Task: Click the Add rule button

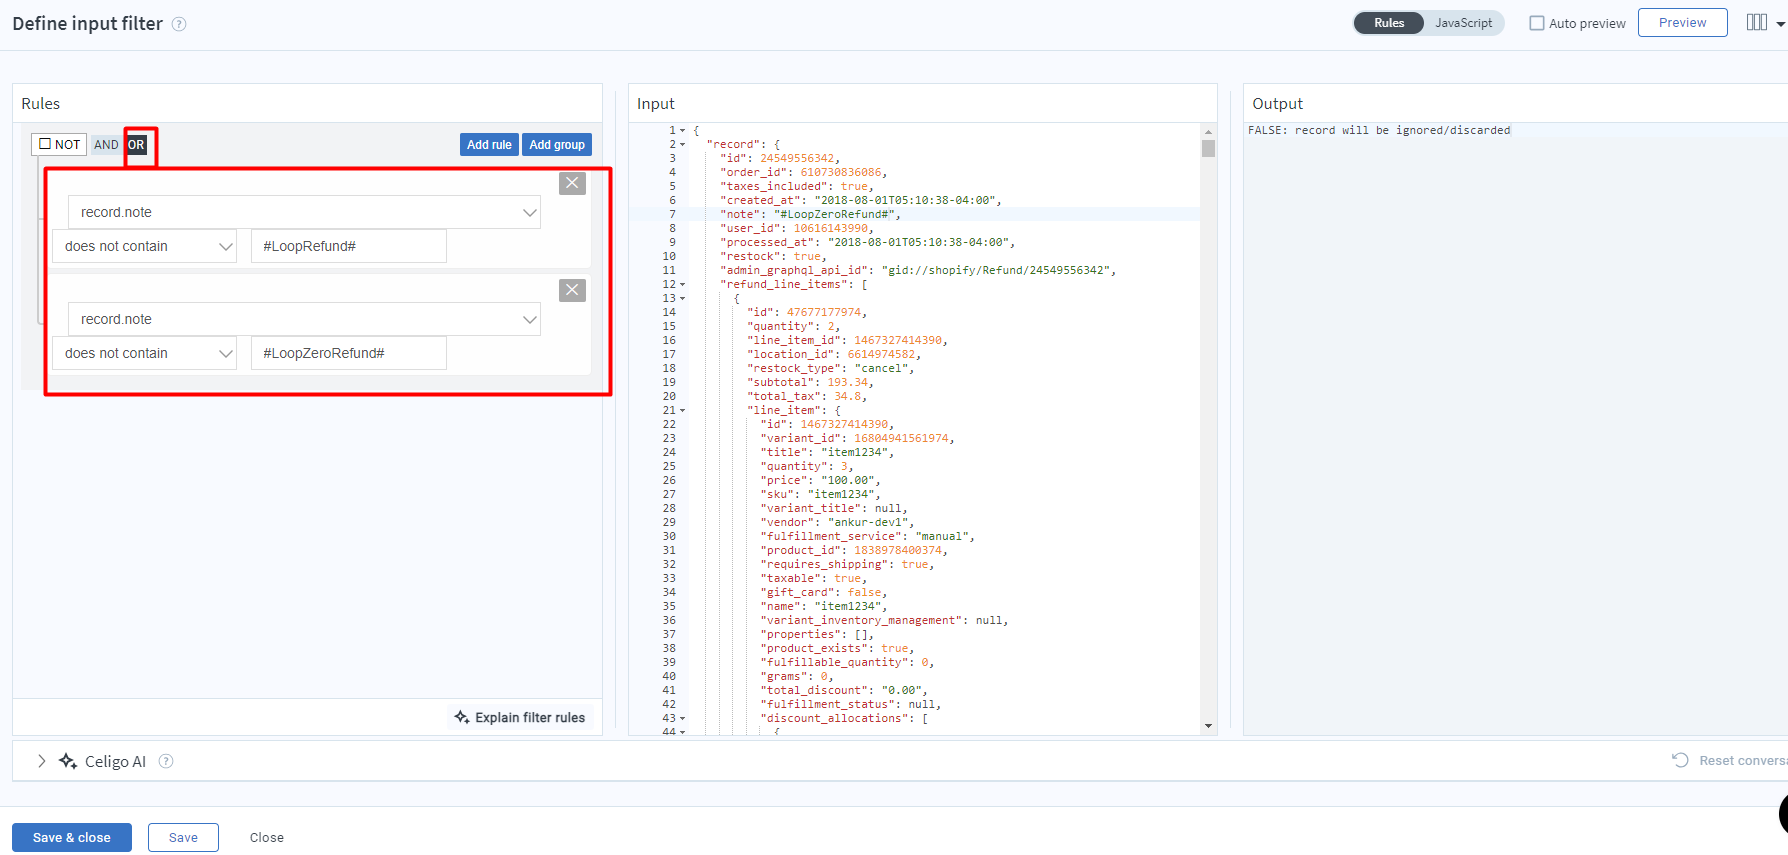Action: (489, 145)
